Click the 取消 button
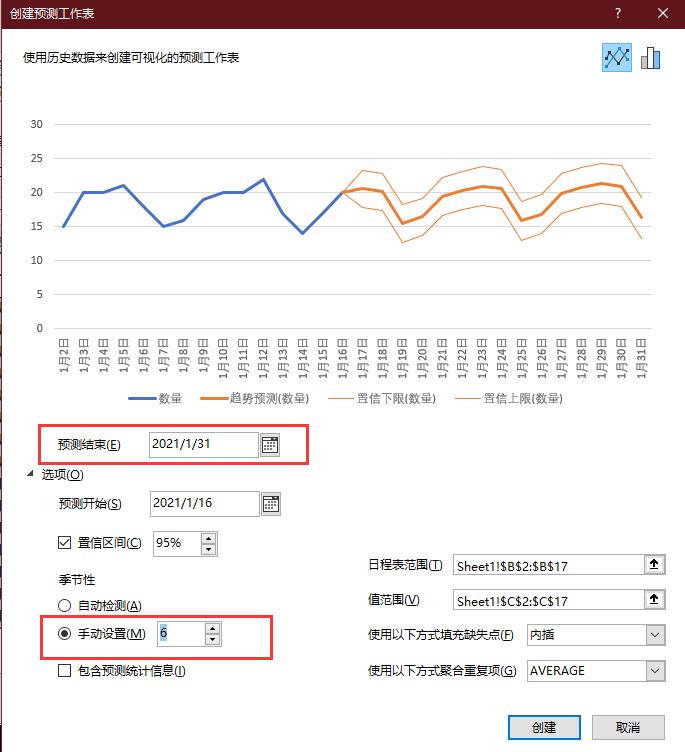 (x=628, y=728)
